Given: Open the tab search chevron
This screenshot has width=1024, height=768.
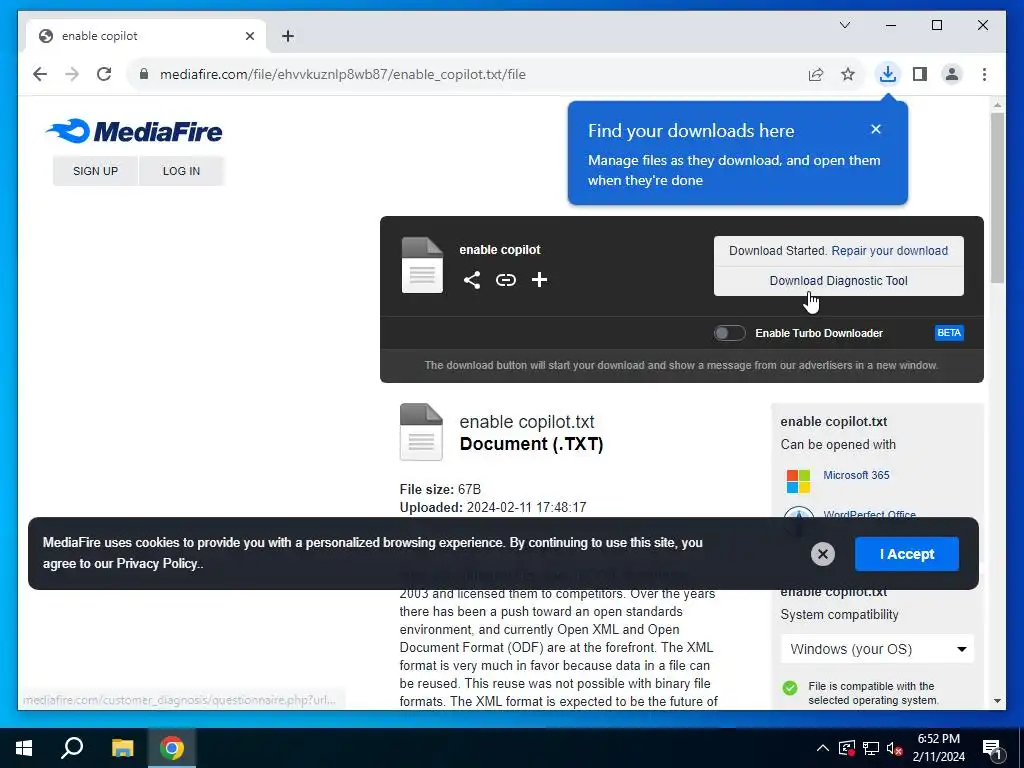Looking at the screenshot, I should coord(844,25).
